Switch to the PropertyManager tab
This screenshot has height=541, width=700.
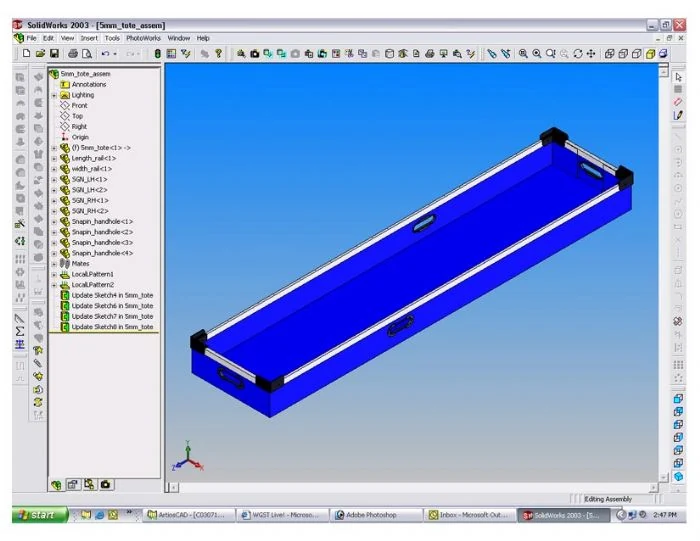(73, 484)
